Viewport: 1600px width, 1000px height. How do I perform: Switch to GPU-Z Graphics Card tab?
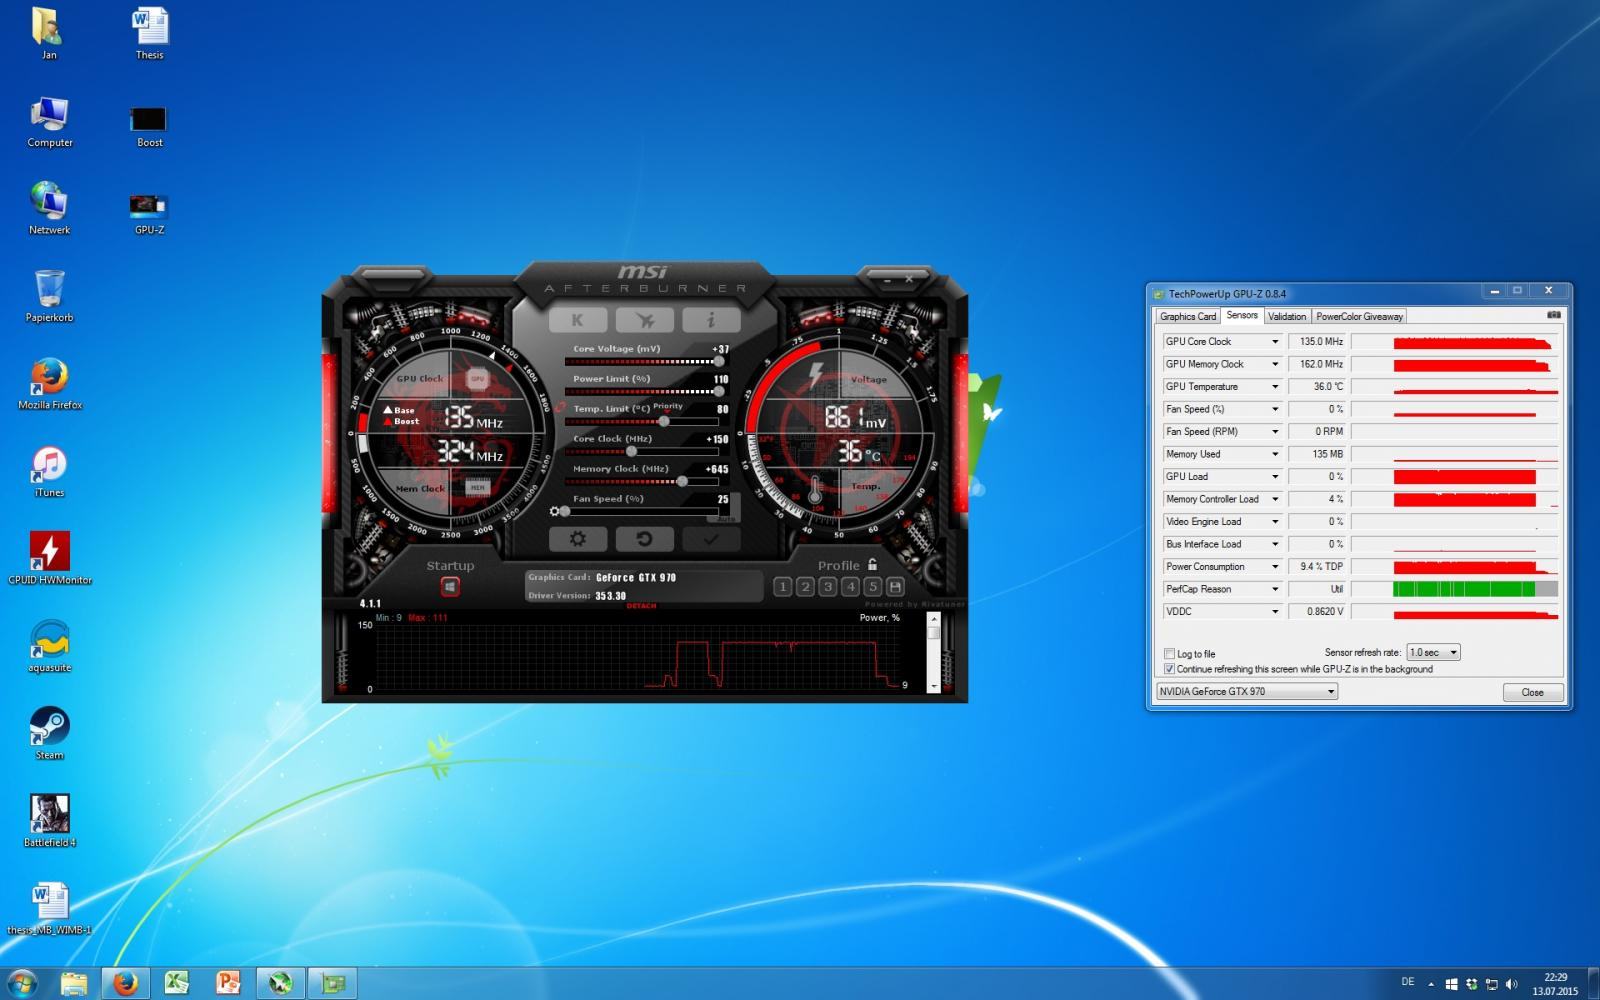coord(1188,316)
